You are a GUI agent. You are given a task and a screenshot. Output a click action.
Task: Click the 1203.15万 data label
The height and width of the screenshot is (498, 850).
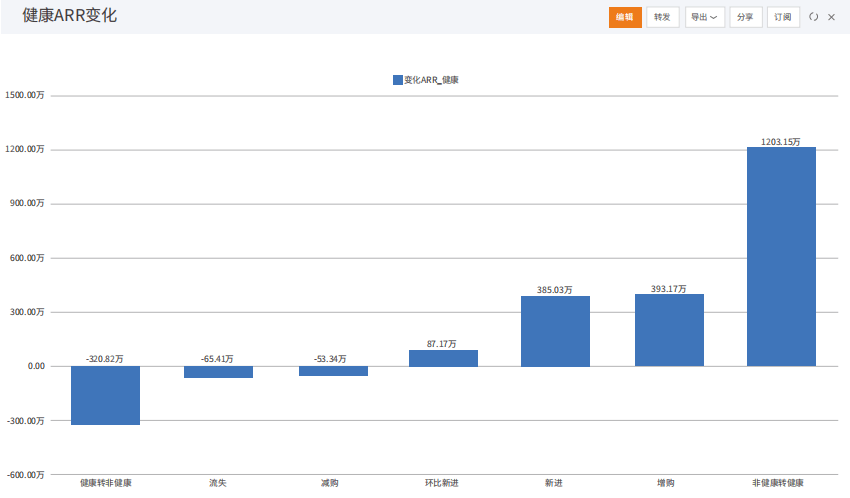(781, 142)
